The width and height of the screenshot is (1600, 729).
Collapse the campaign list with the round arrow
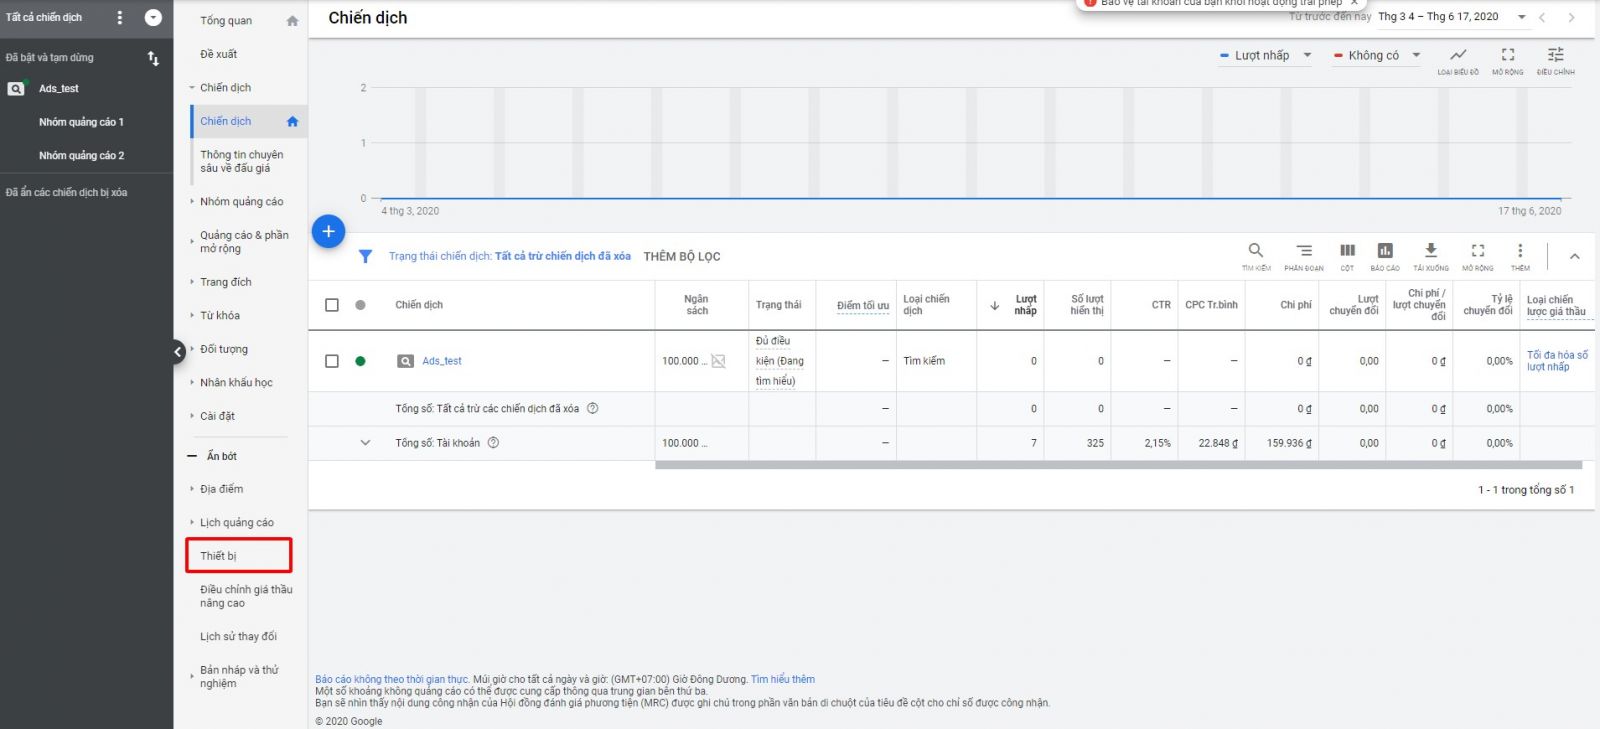pyautogui.click(x=153, y=18)
